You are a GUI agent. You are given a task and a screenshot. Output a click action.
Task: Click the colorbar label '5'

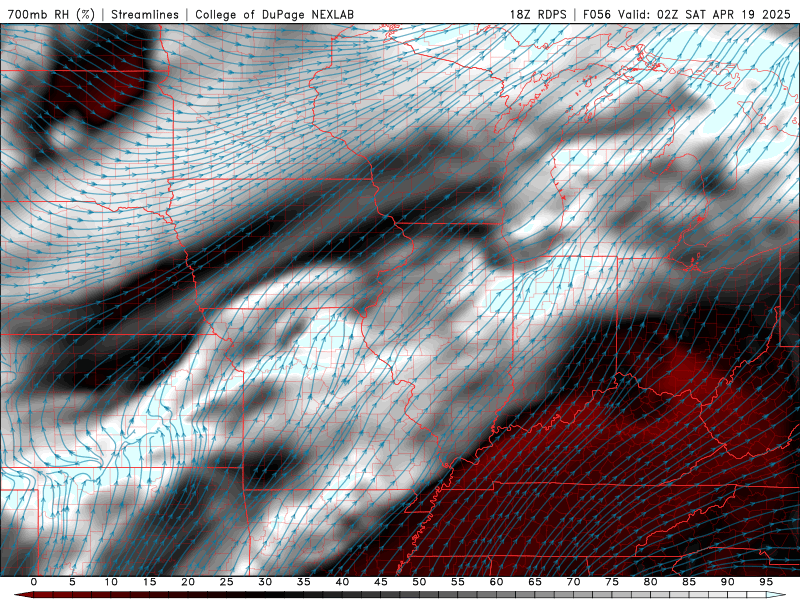click(72, 582)
